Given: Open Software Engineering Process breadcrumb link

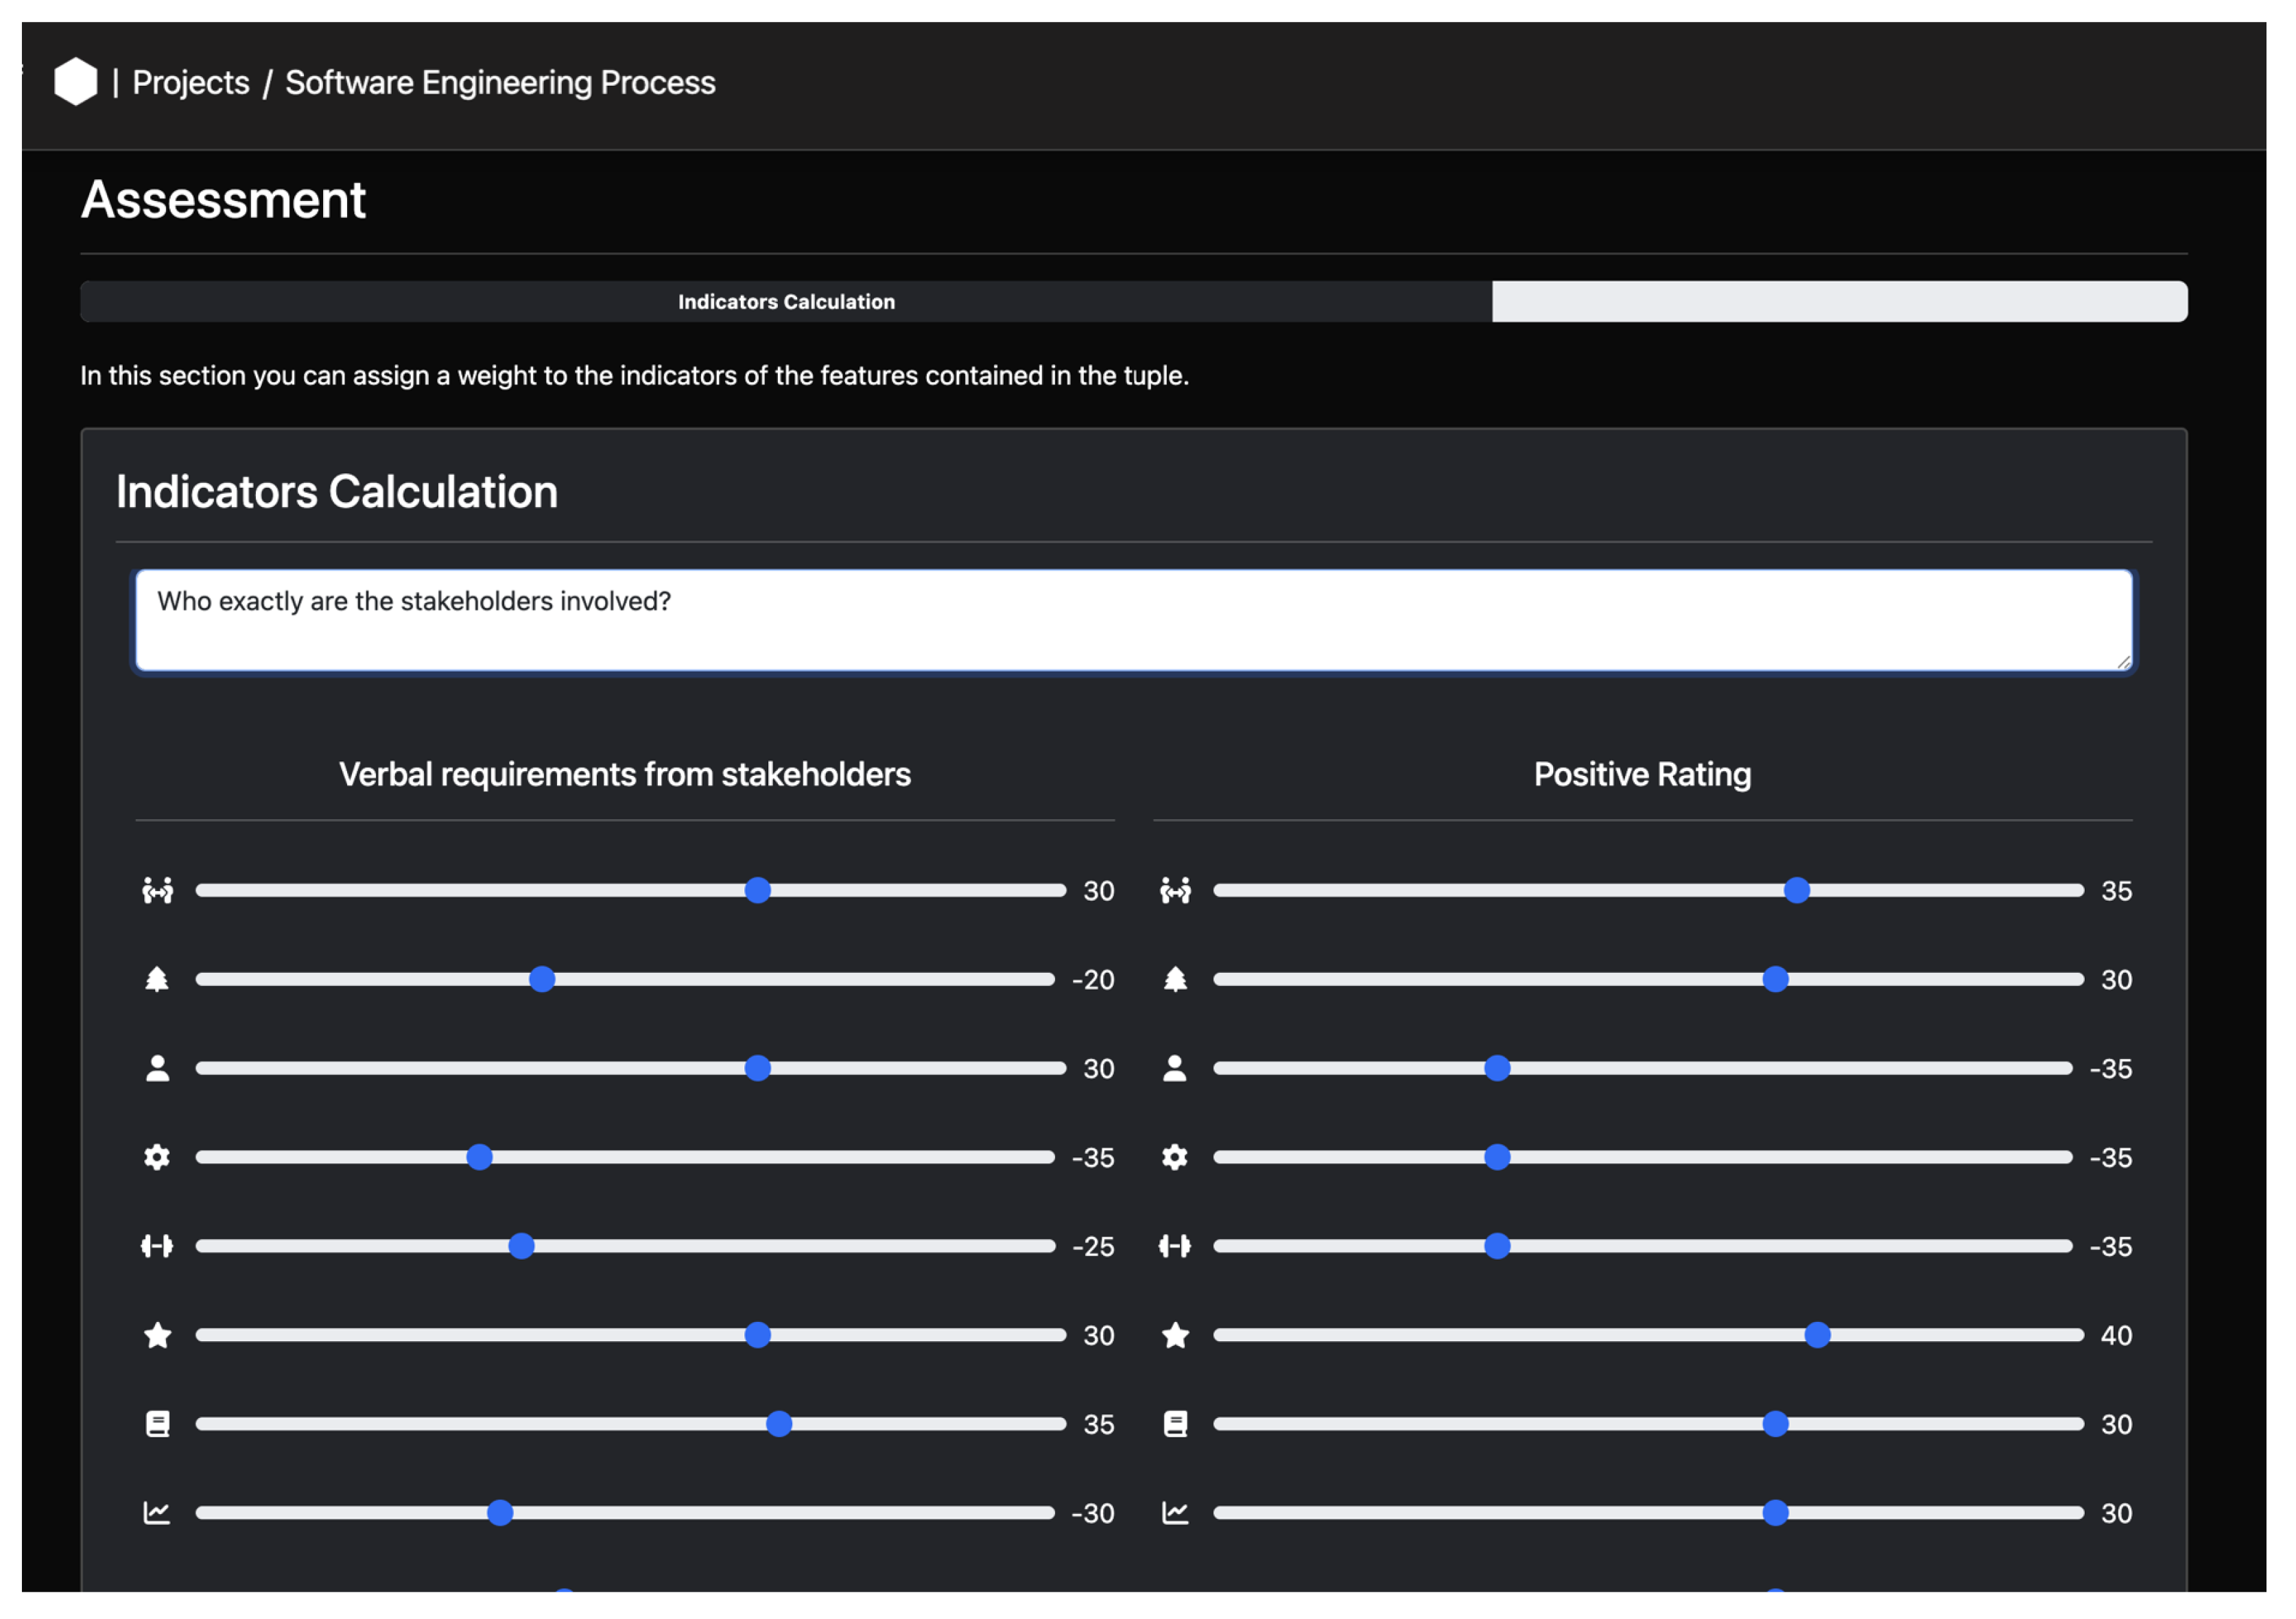Looking at the screenshot, I should [500, 82].
